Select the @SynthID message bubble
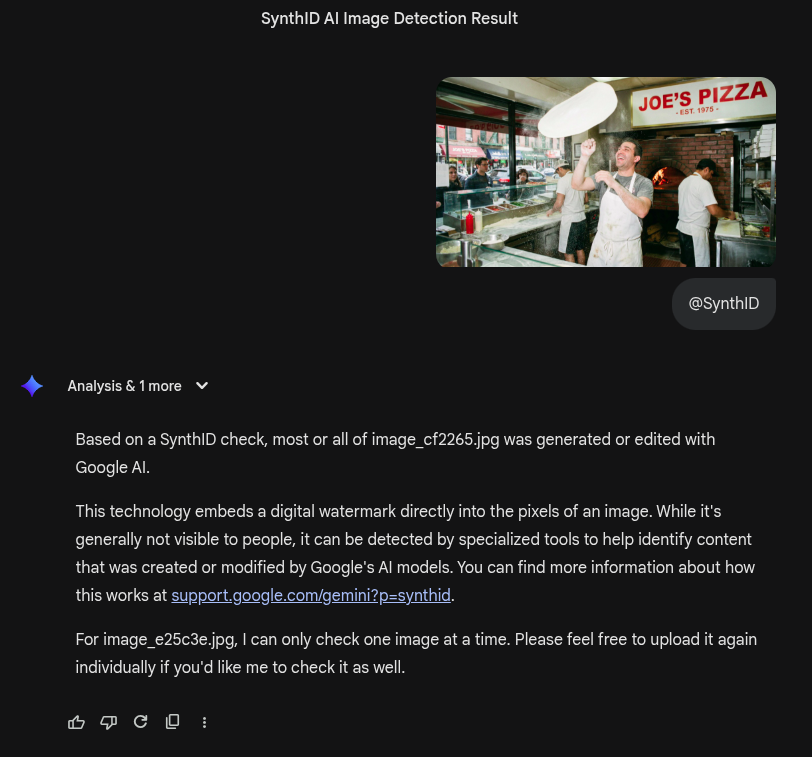The image size is (812, 757). click(723, 303)
